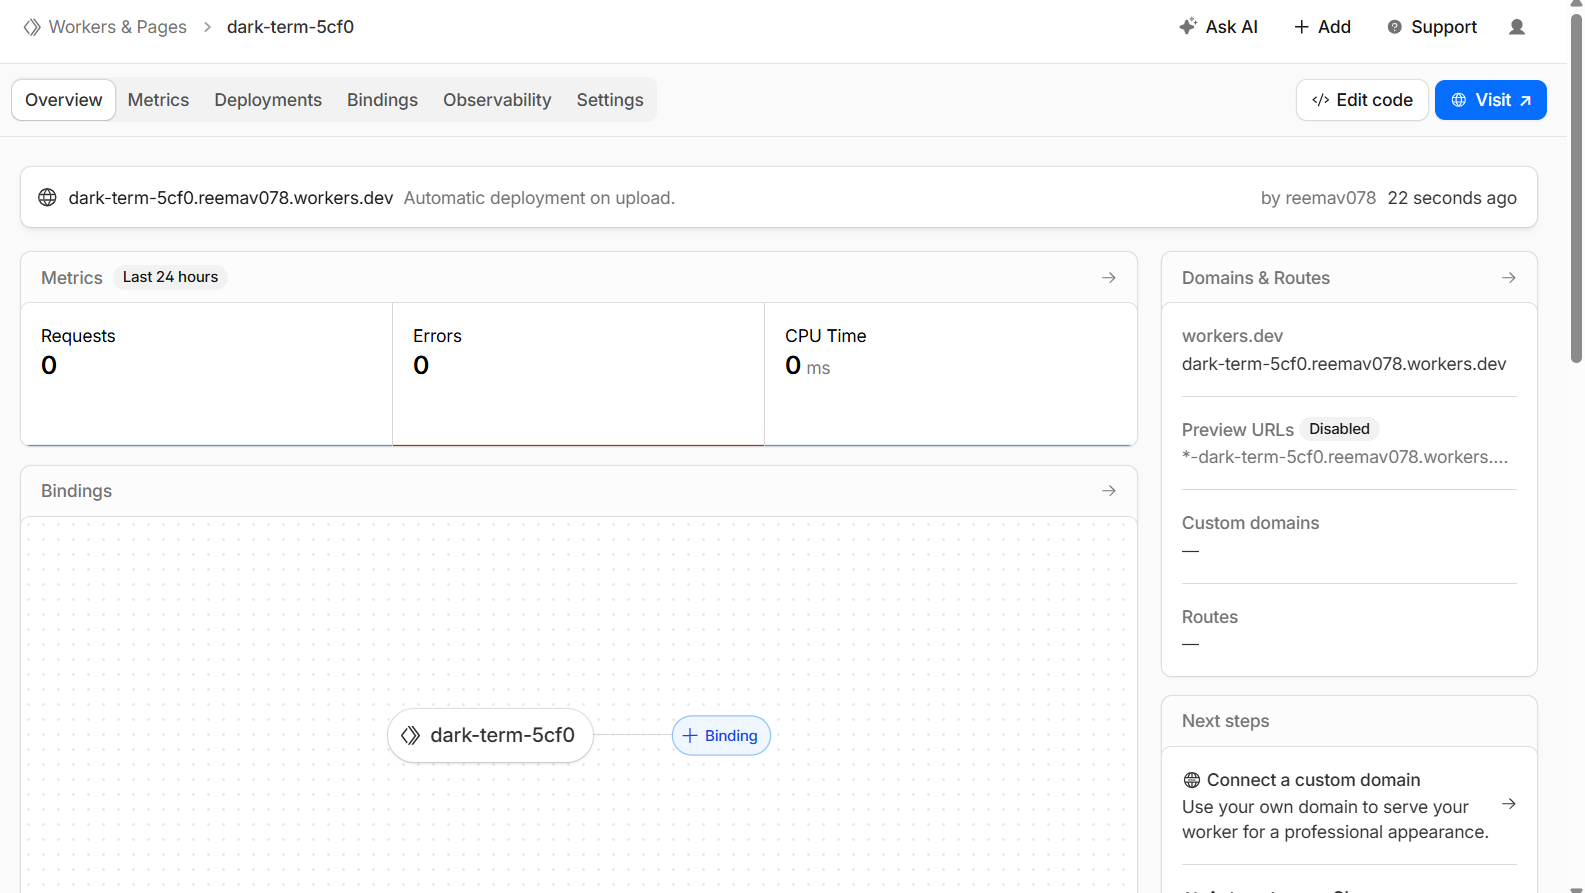The width and height of the screenshot is (1585, 893).
Task: Click the Preview URLs label
Action: (1238, 430)
